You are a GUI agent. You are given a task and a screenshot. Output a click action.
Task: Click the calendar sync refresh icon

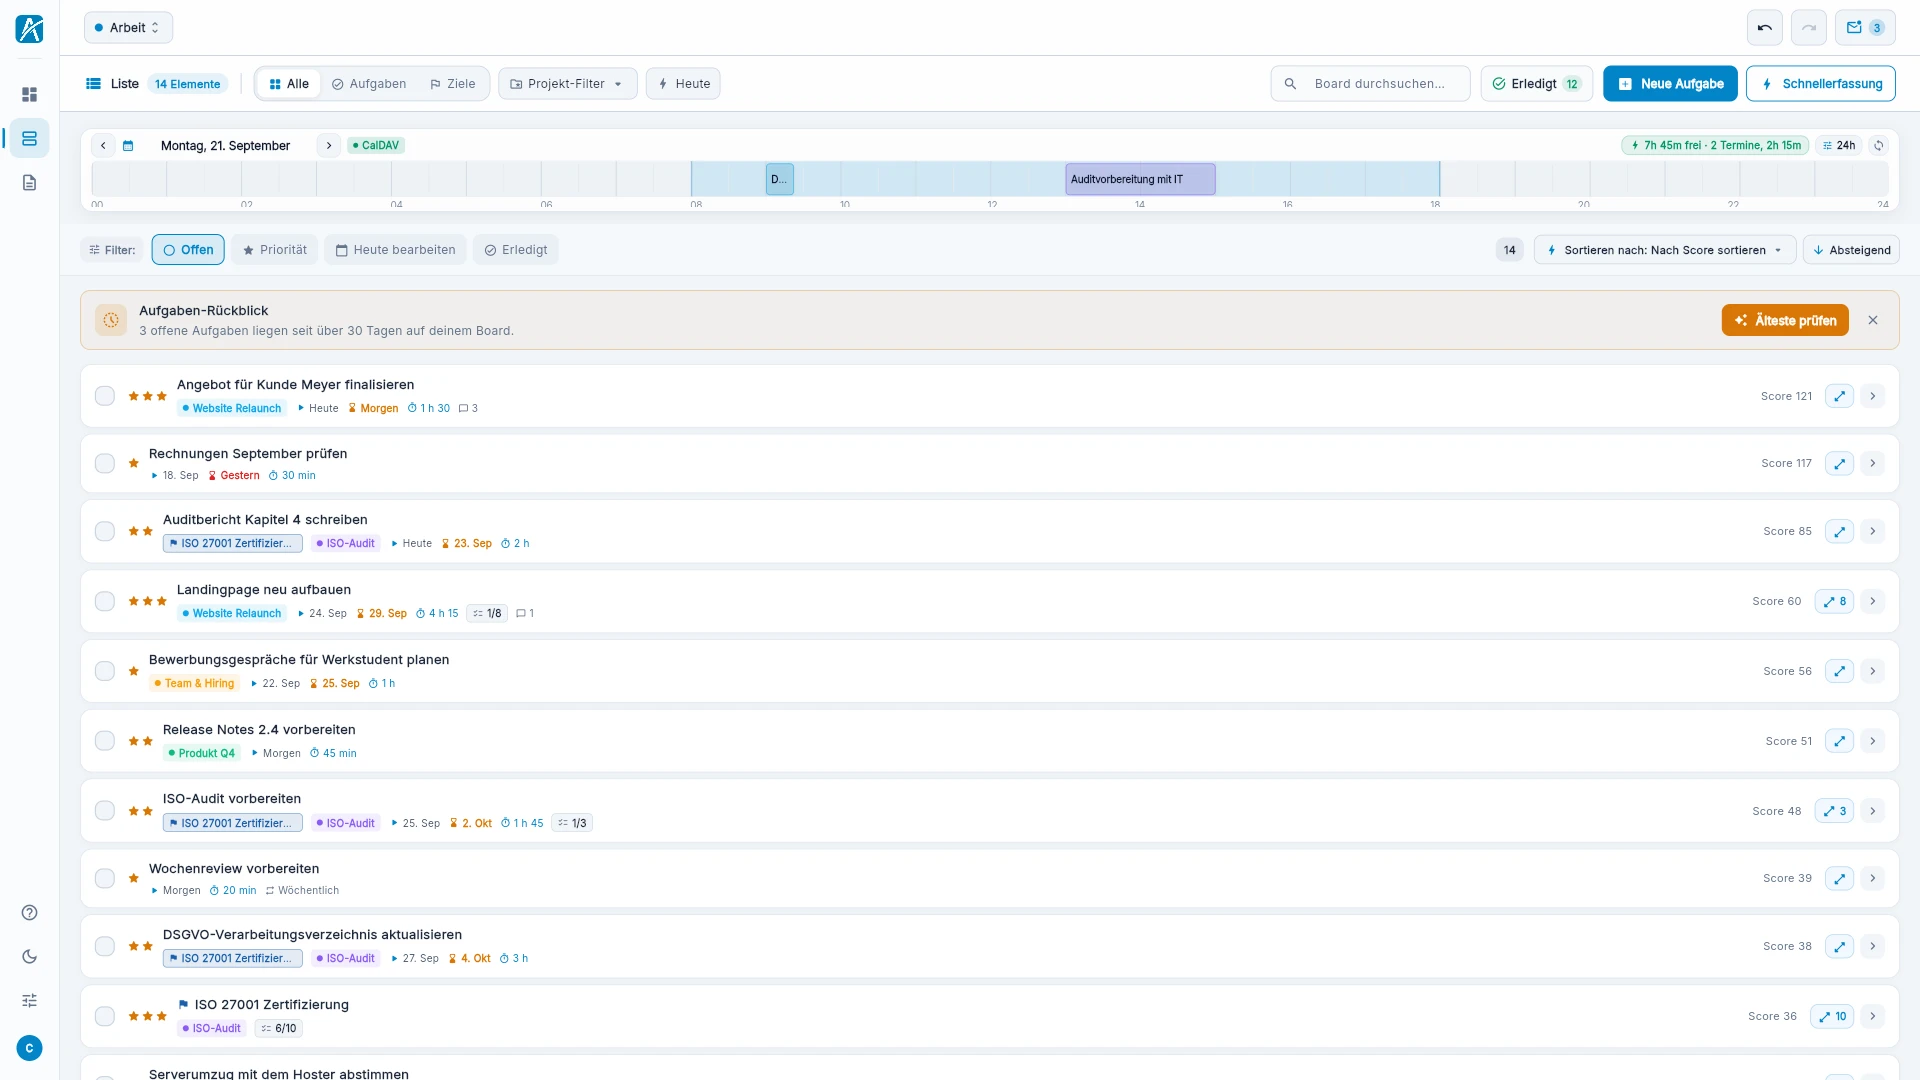point(1879,146)
